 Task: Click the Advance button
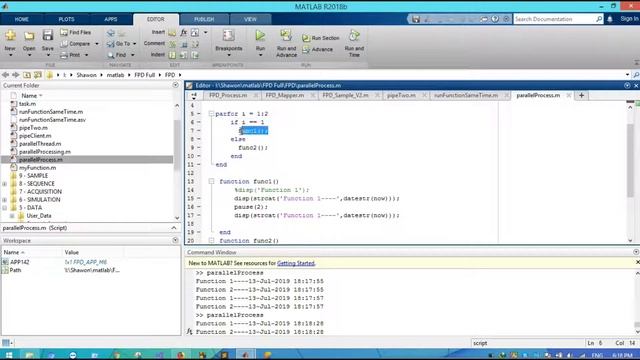click(318, 49)
